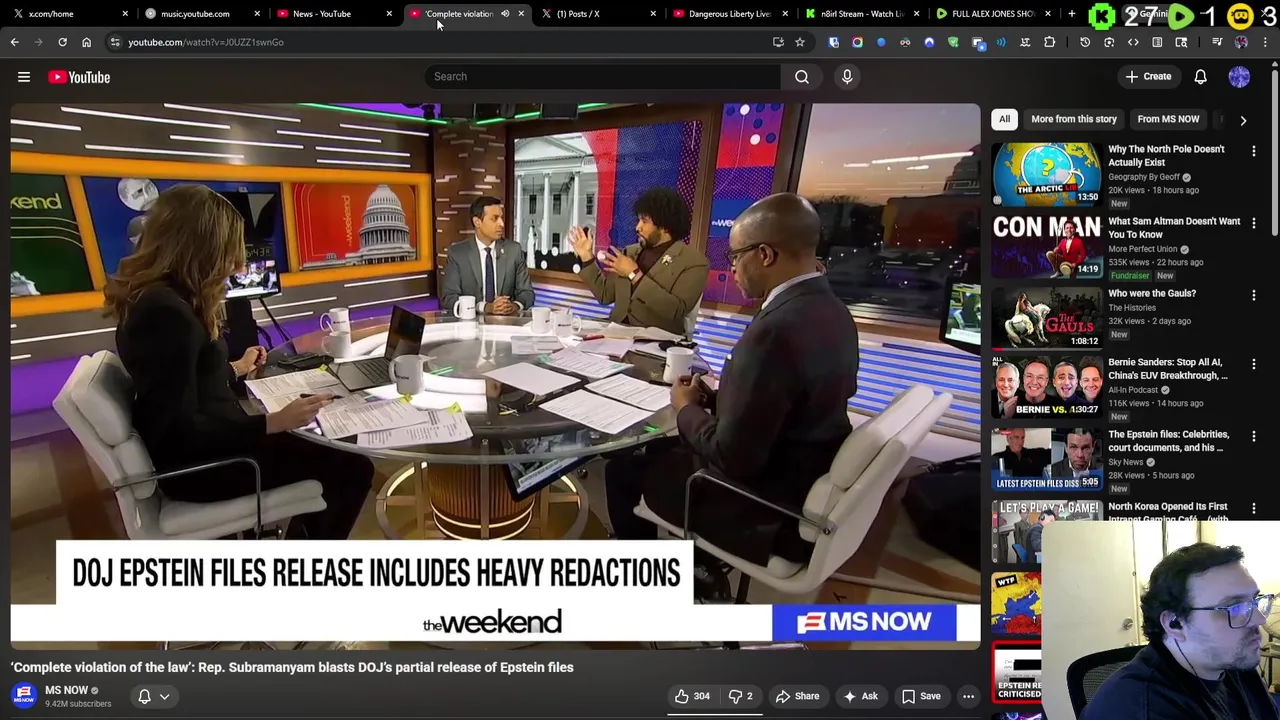Toggle the side panel icon
Image resolution: width=1280 pixels, height=720 pixels.
tap(1157, 42)
